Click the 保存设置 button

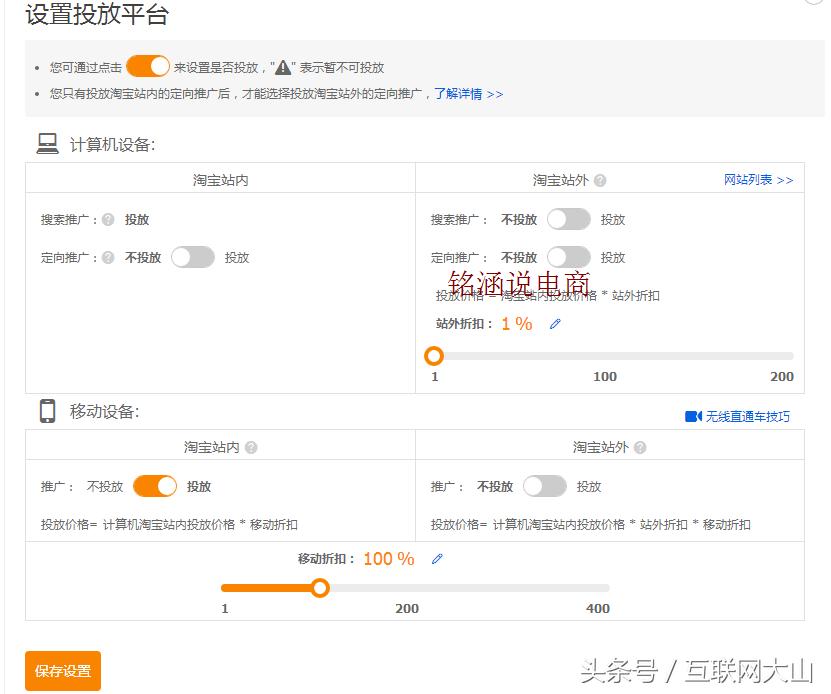click(60, 671)
